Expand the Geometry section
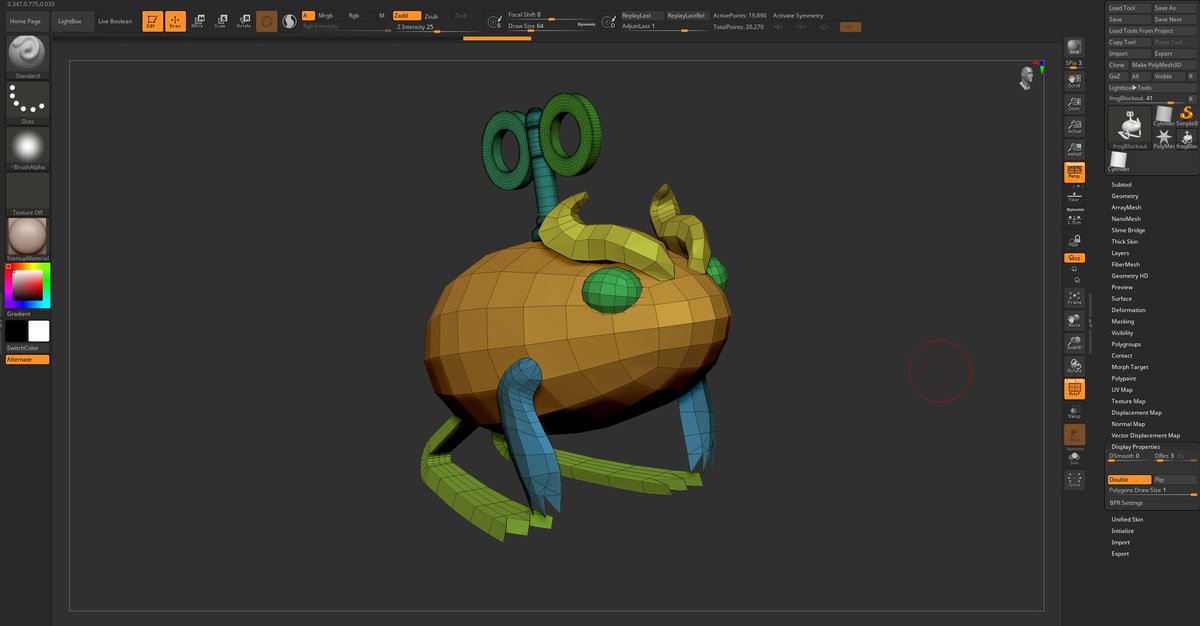The width and height of the screenshot is (1200, 626). click(1124, 196)
